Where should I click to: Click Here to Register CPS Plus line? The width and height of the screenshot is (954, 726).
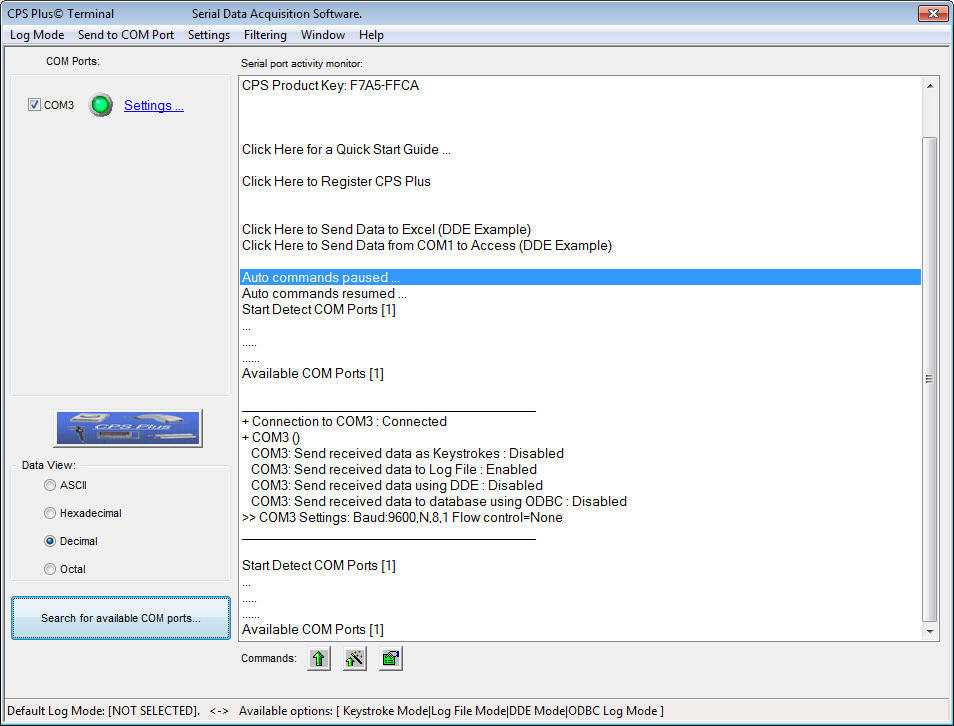336,181
